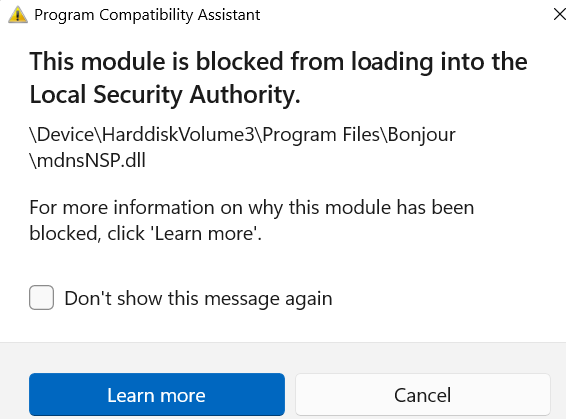Click the mdnsNSP.dll file name text
Viewport: 566px width, 419px height.
(87, 160)
